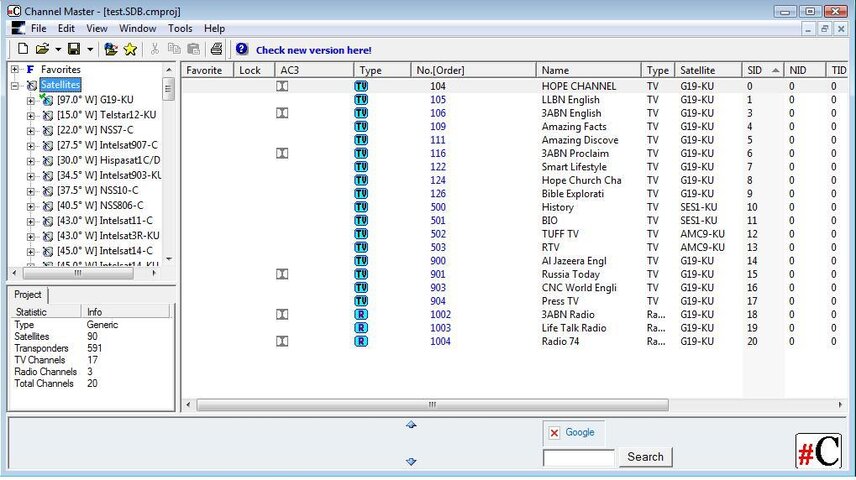Sort by the Favorite column header
The height and width of the screenshot is (480, 856).
pos(207,70)
